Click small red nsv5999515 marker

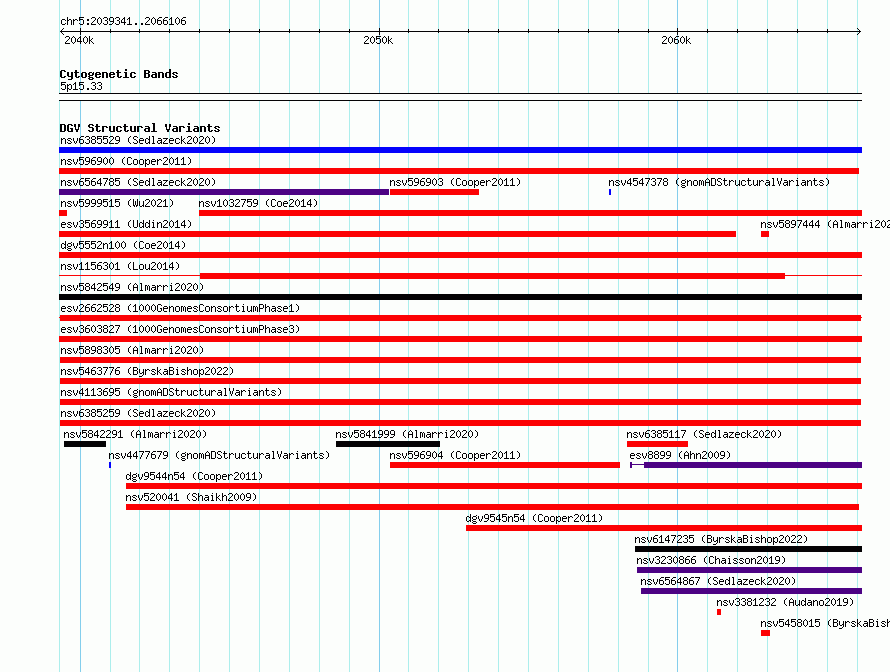pos(63,213)
